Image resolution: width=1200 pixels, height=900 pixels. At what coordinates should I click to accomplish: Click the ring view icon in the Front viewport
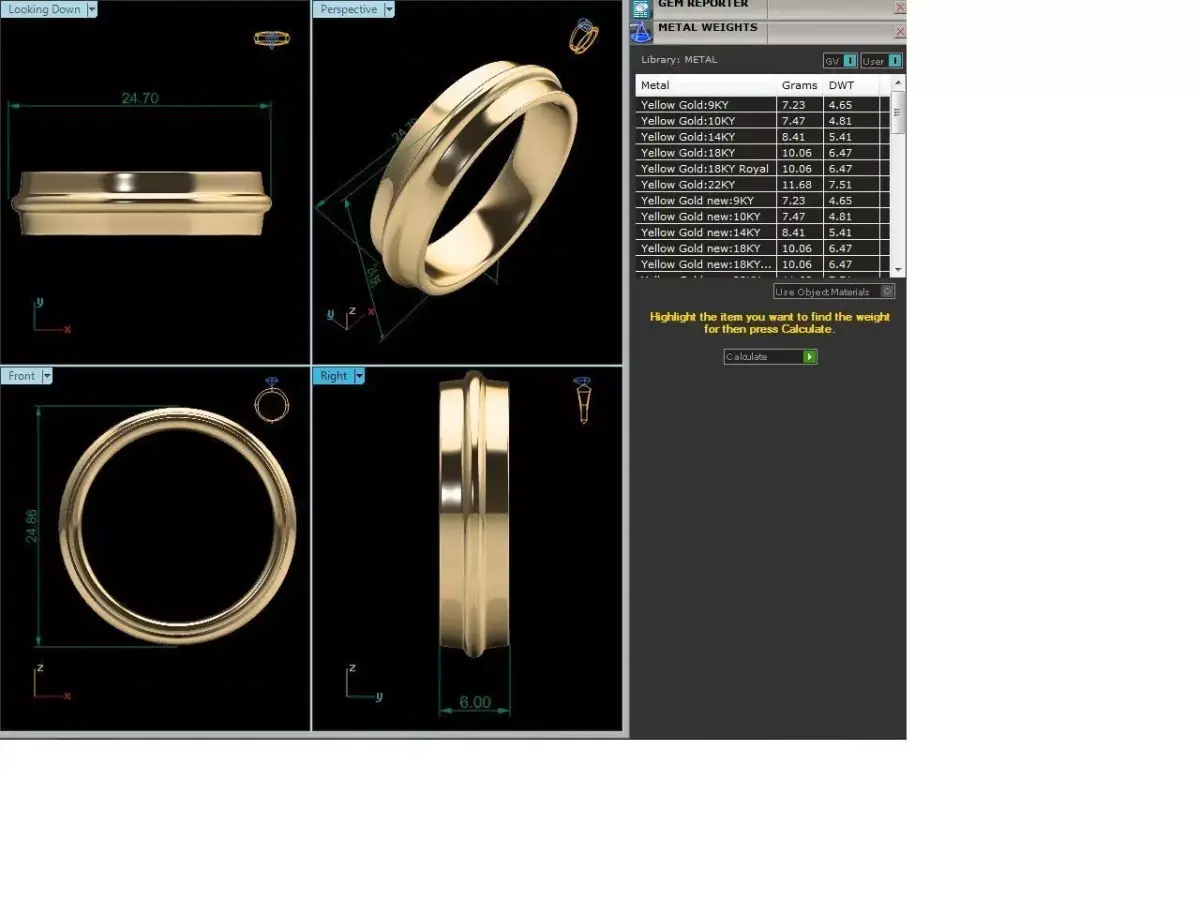click(271, 403)
